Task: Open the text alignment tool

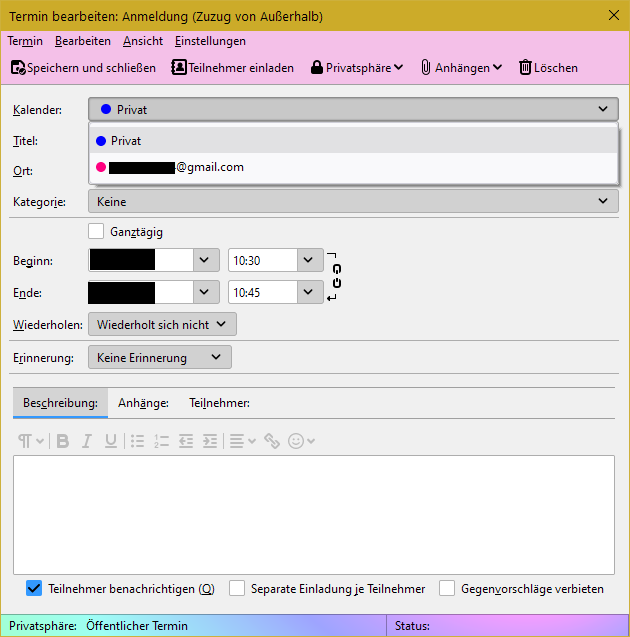Action: tap(242, 441)
